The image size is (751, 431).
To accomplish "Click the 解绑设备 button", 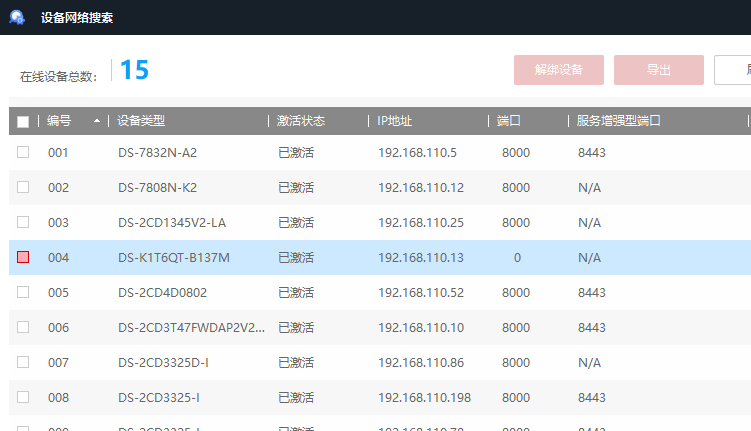I will (559, 70).
